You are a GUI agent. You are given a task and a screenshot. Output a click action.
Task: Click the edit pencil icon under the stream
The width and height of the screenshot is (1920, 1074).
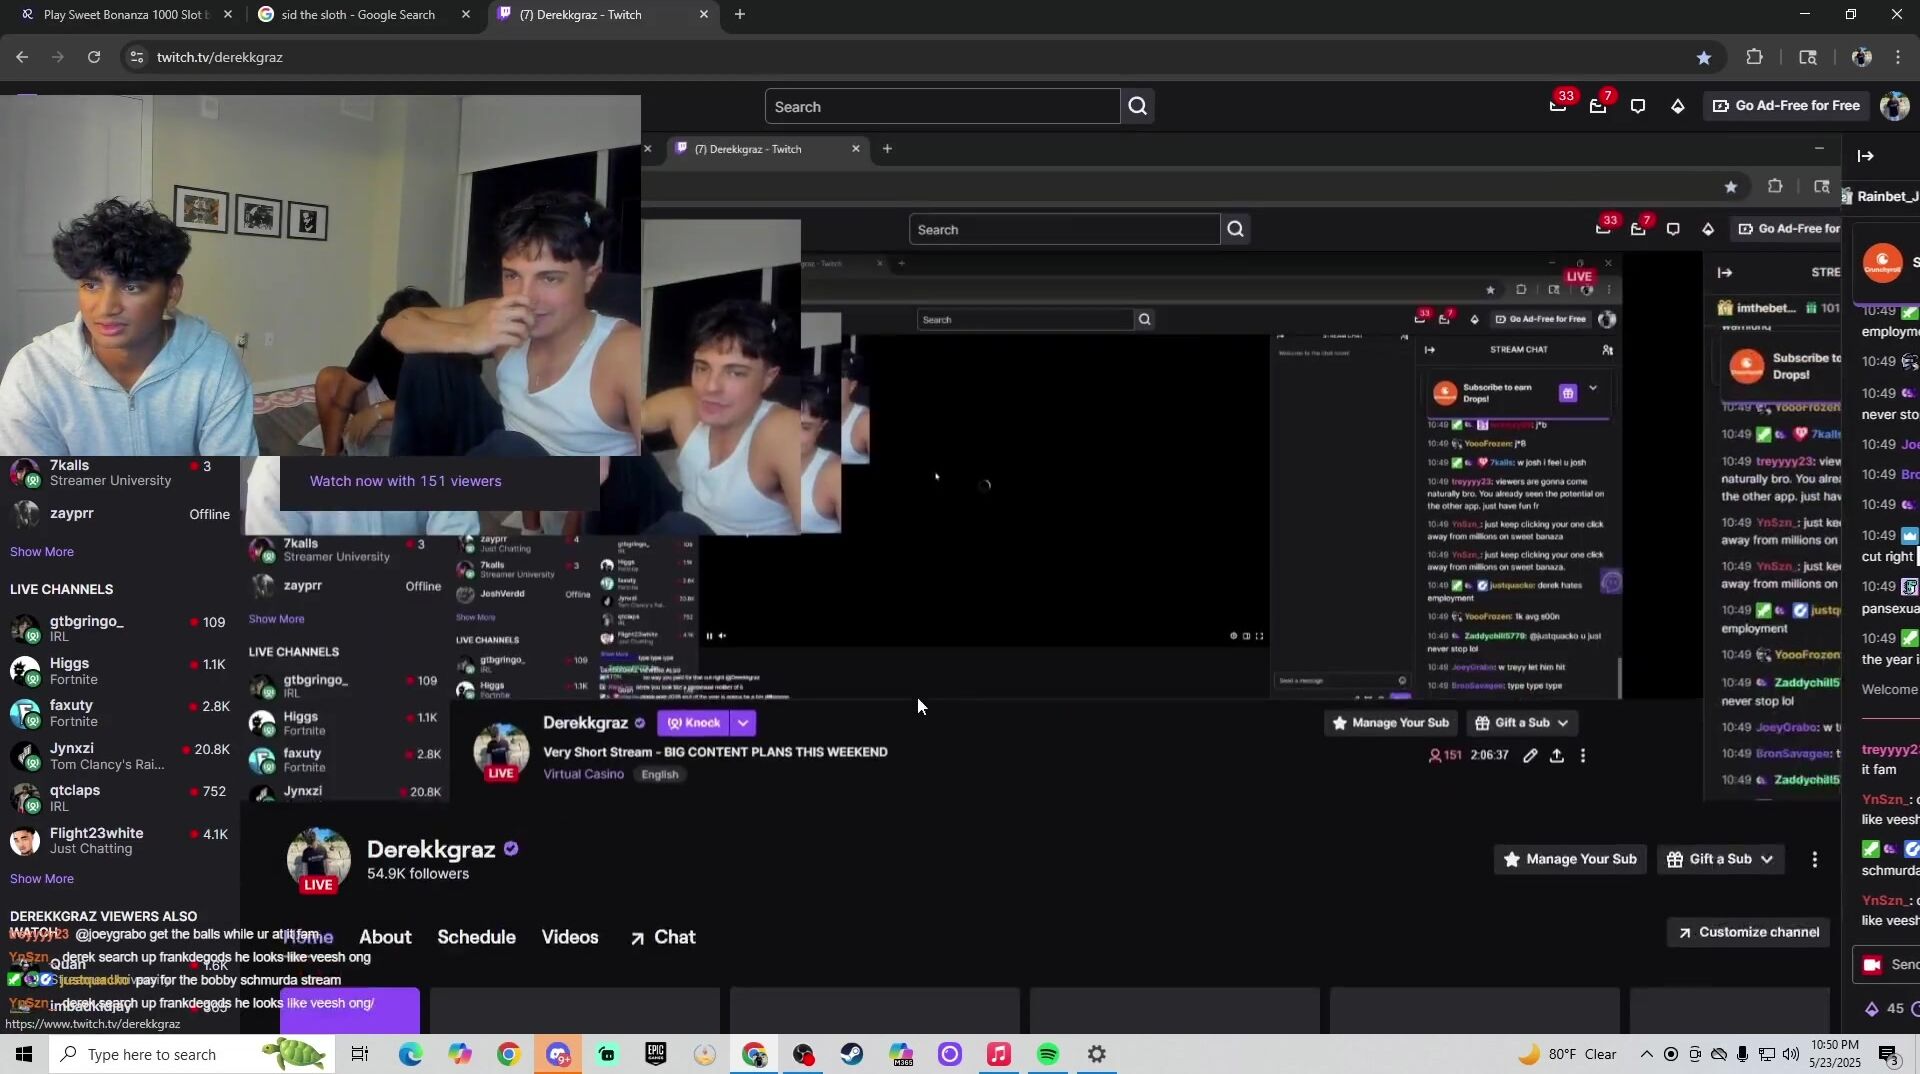pyautogui.click(x=1530, y=756)
